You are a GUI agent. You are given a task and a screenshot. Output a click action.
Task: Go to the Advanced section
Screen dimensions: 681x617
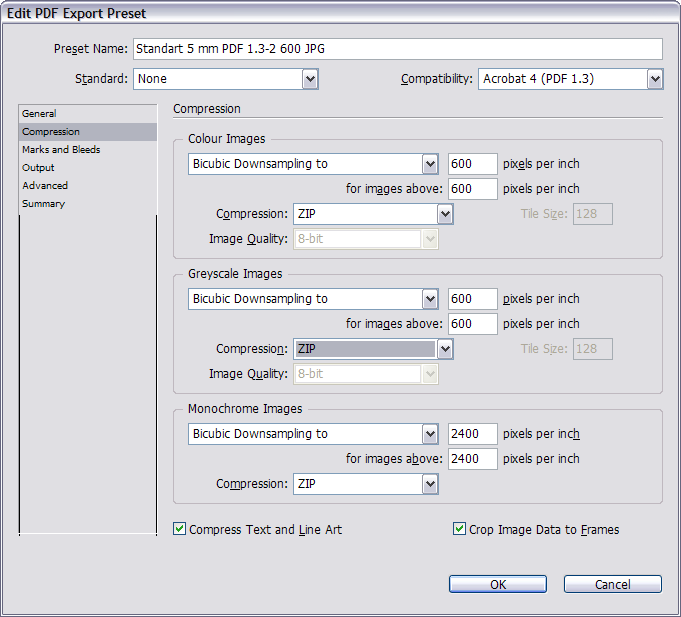click(x=88, y=186)
